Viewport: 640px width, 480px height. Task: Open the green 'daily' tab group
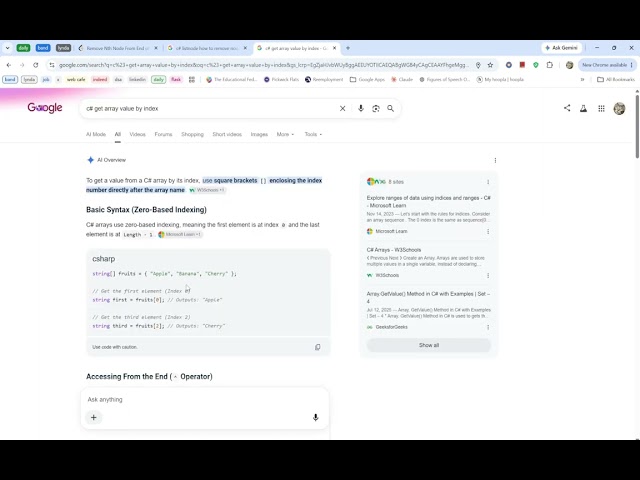point(23,48)
